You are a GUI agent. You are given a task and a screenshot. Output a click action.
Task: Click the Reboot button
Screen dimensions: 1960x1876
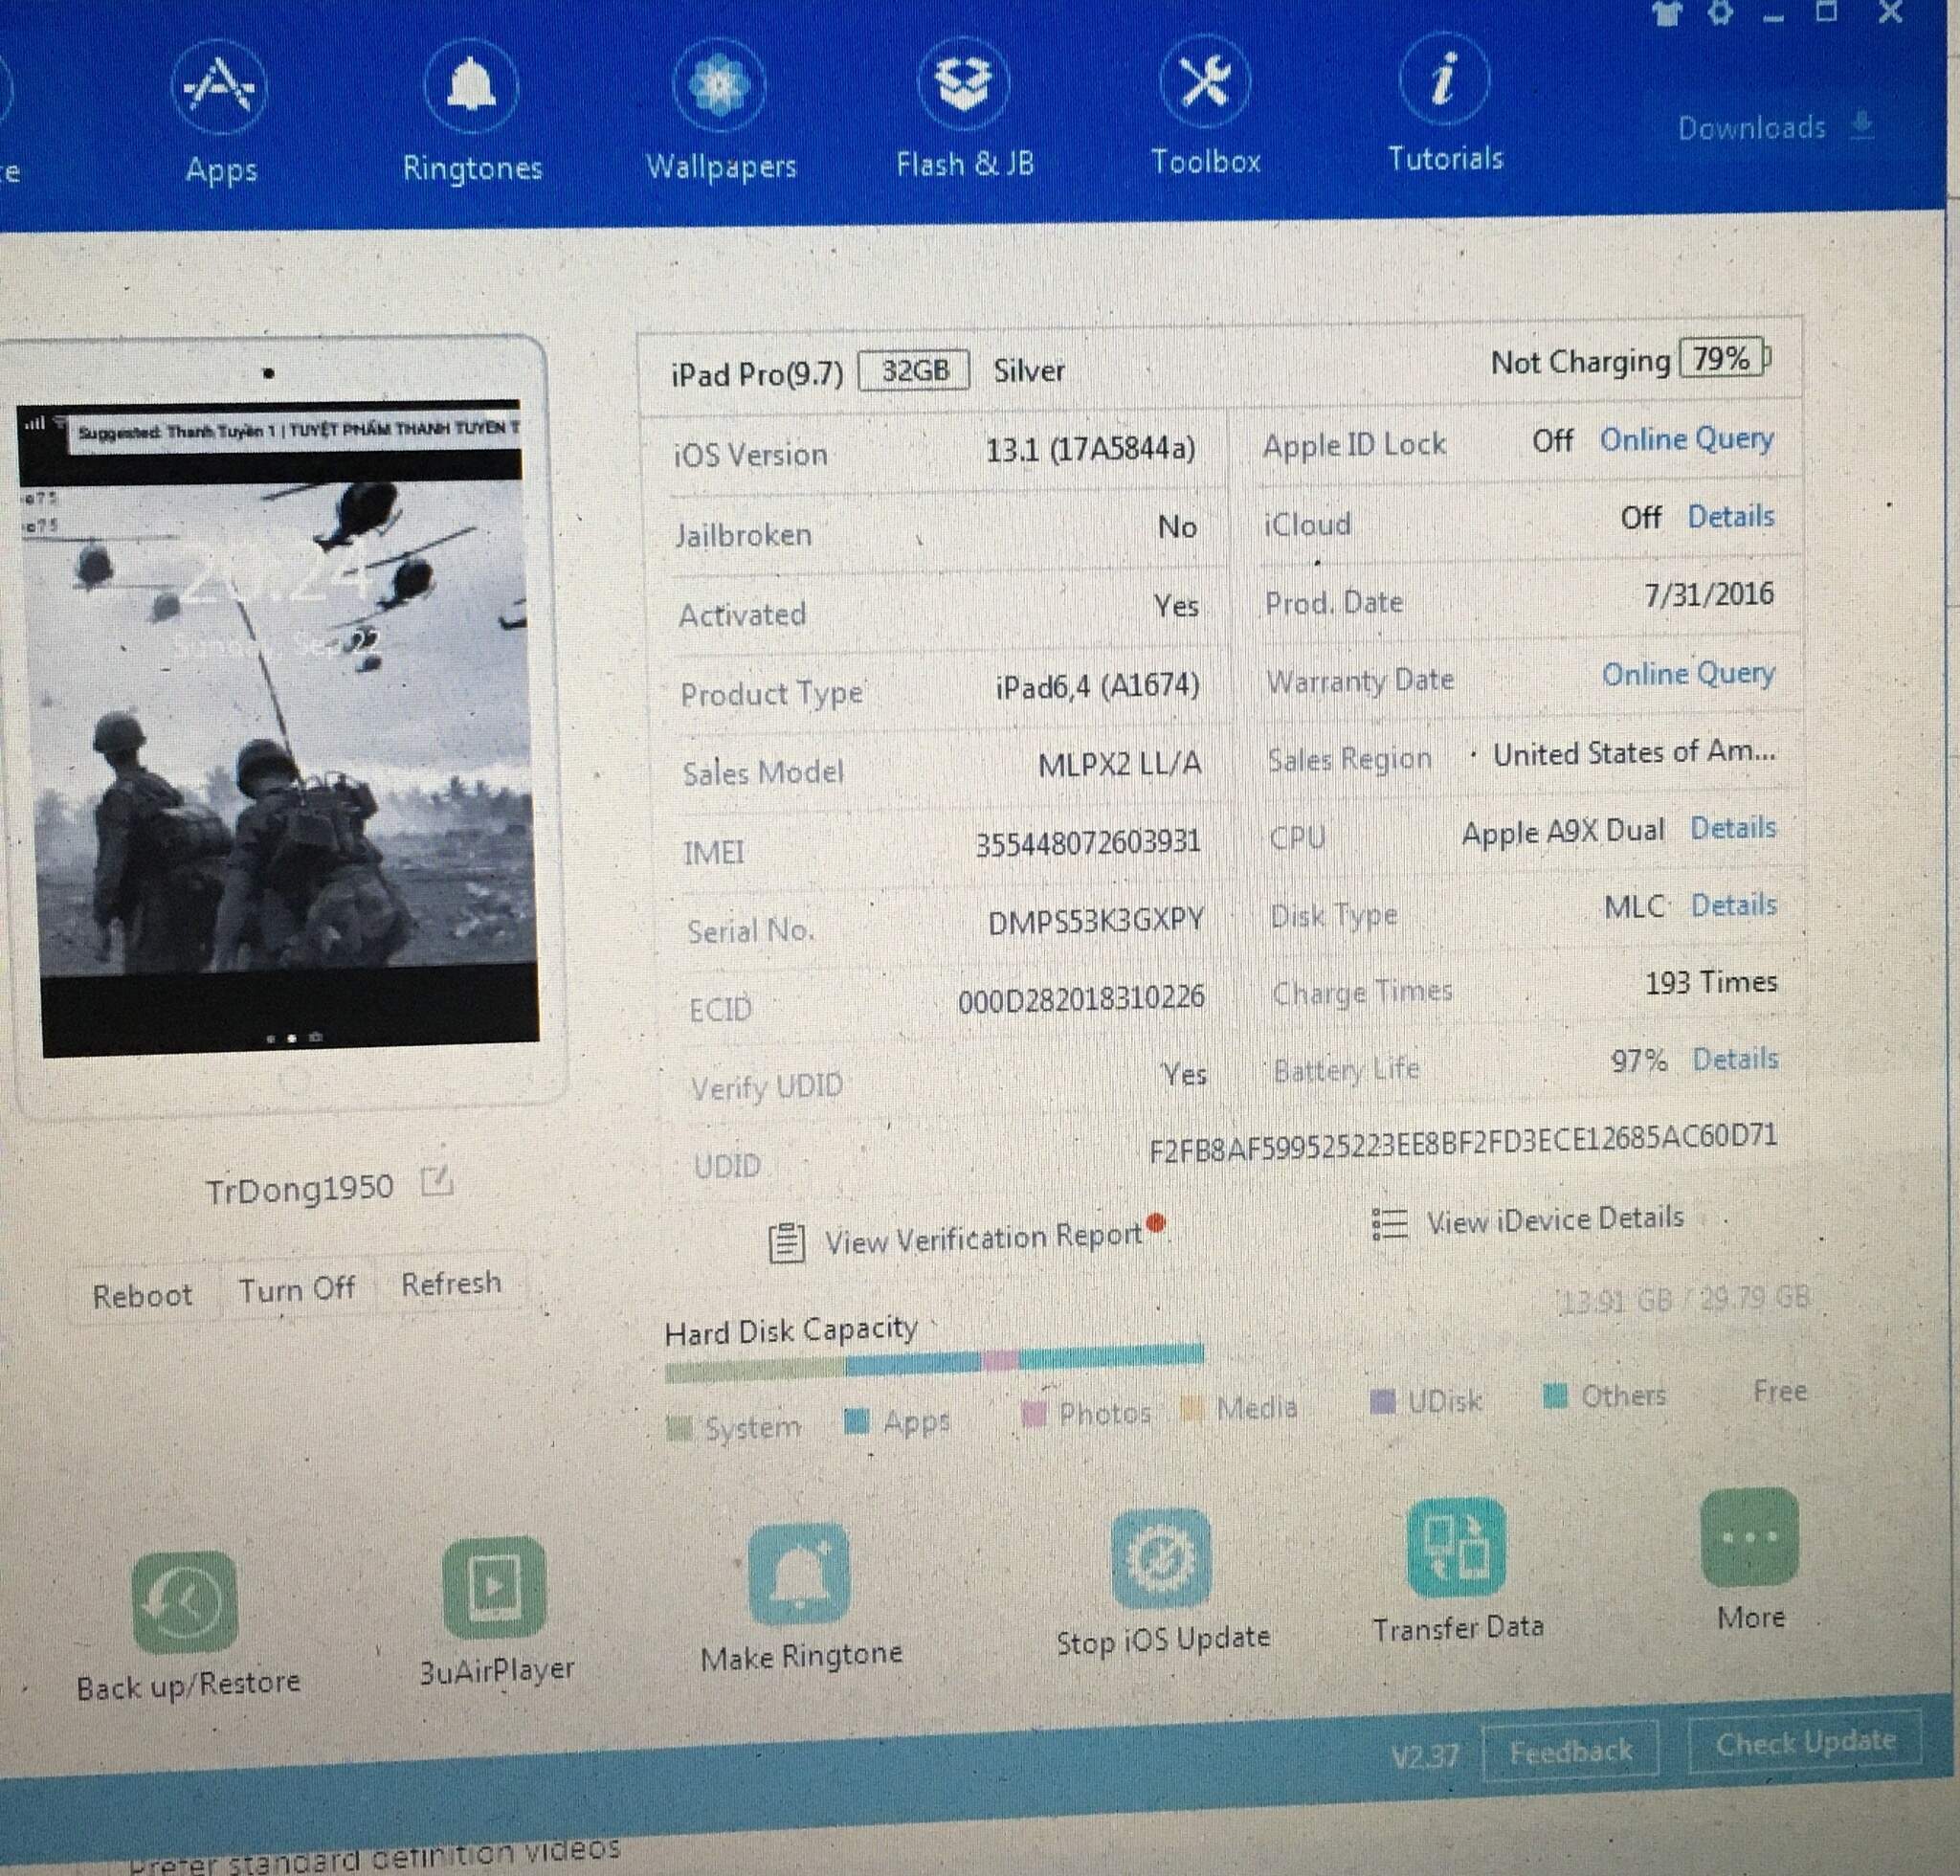click(142, 1295)
